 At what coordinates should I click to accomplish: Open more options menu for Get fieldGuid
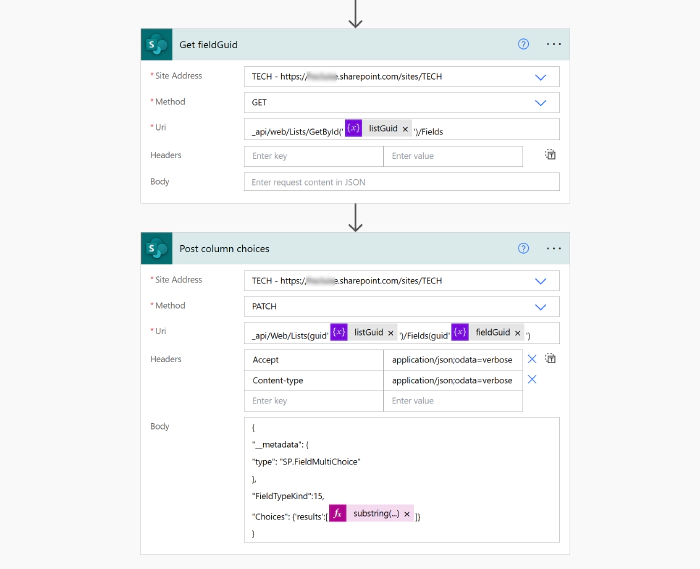(x=554, y=45)
